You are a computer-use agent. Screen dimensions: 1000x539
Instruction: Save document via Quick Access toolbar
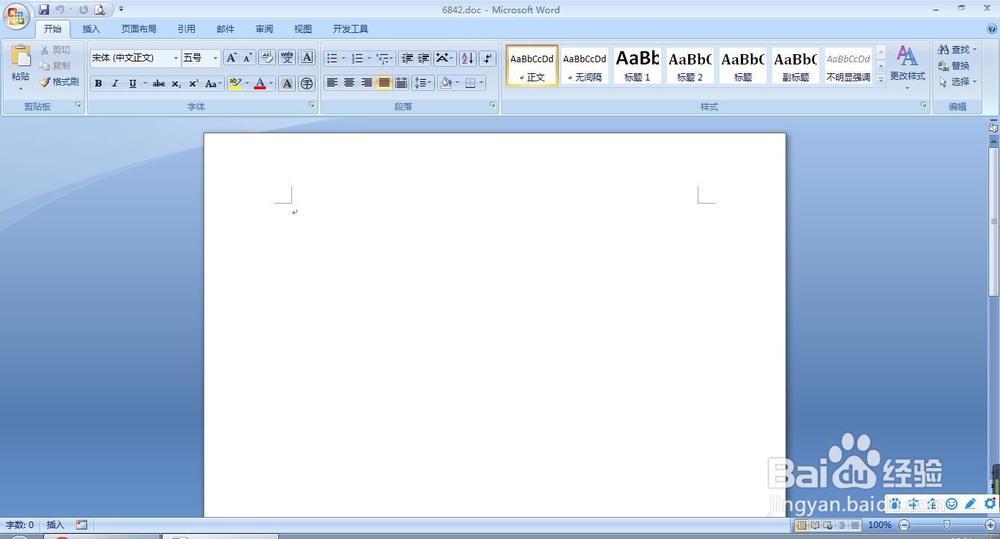[x=43, y=10]
